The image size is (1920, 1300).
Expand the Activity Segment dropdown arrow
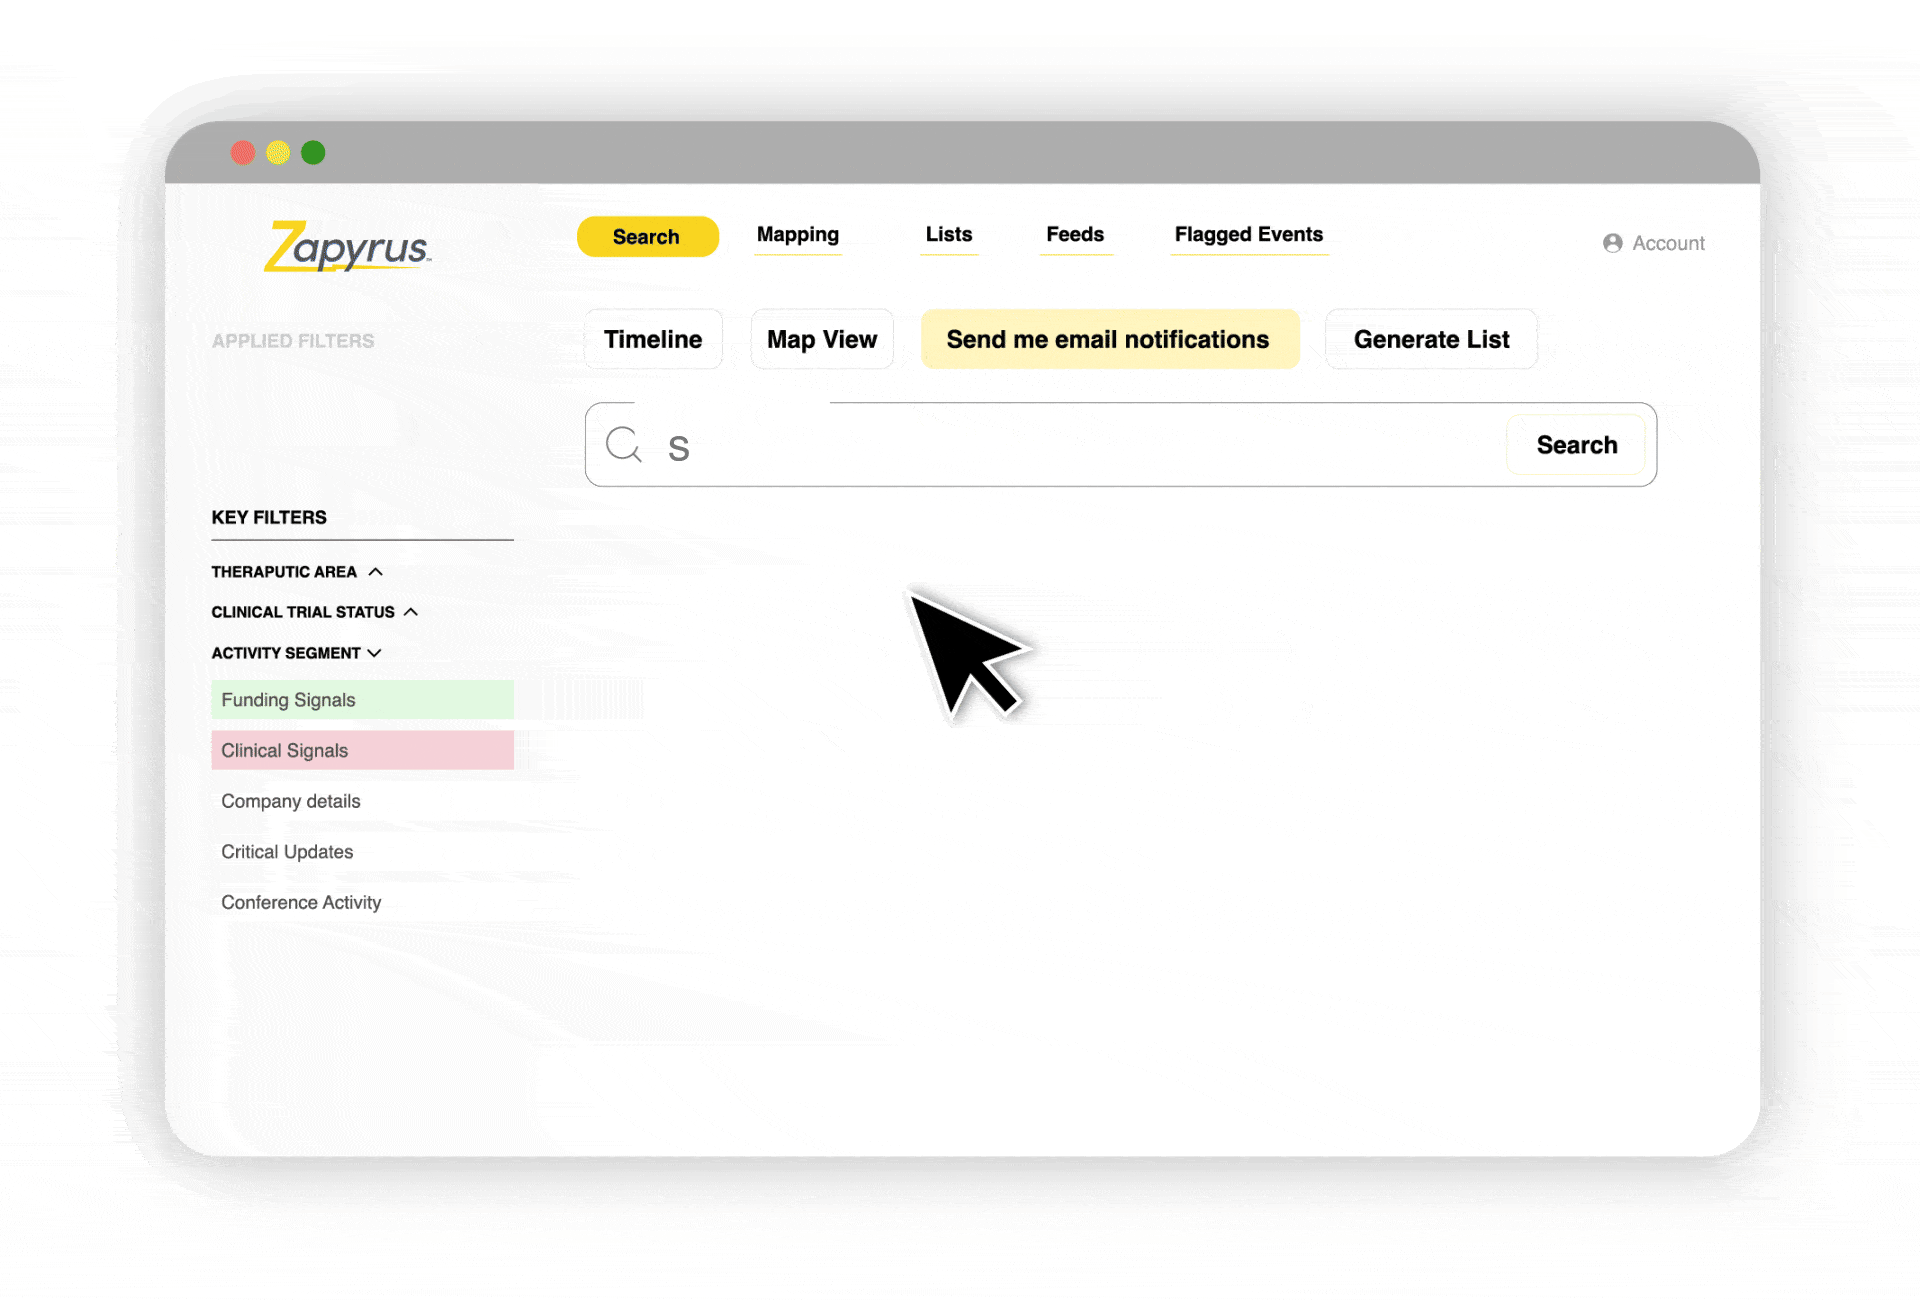[x=375, y=653]
